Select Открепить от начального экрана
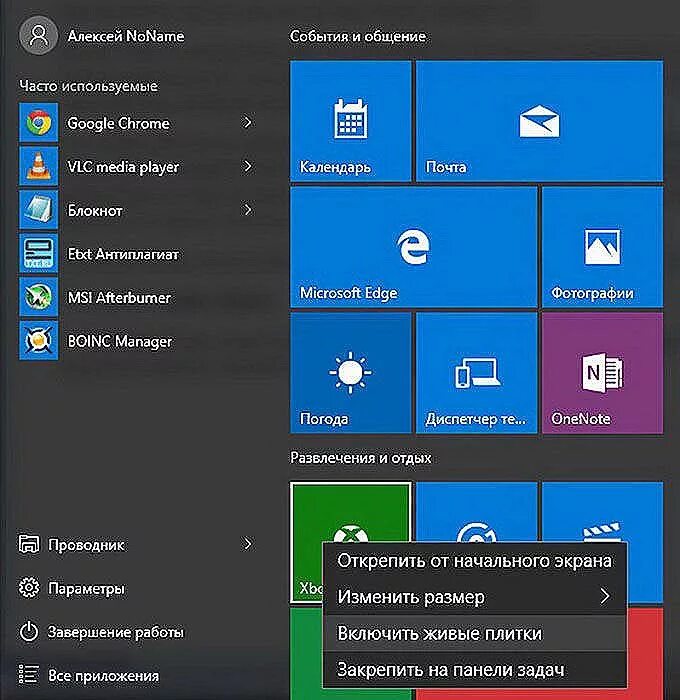 (x=474, y=561)
